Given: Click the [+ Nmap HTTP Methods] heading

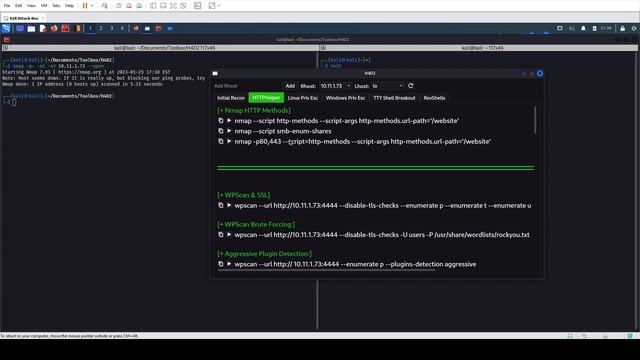Looking at the screenshot, I should click(254, 110).
